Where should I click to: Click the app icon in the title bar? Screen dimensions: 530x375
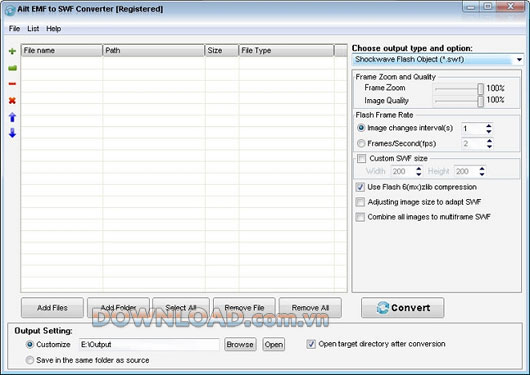(x=10, y=10)
